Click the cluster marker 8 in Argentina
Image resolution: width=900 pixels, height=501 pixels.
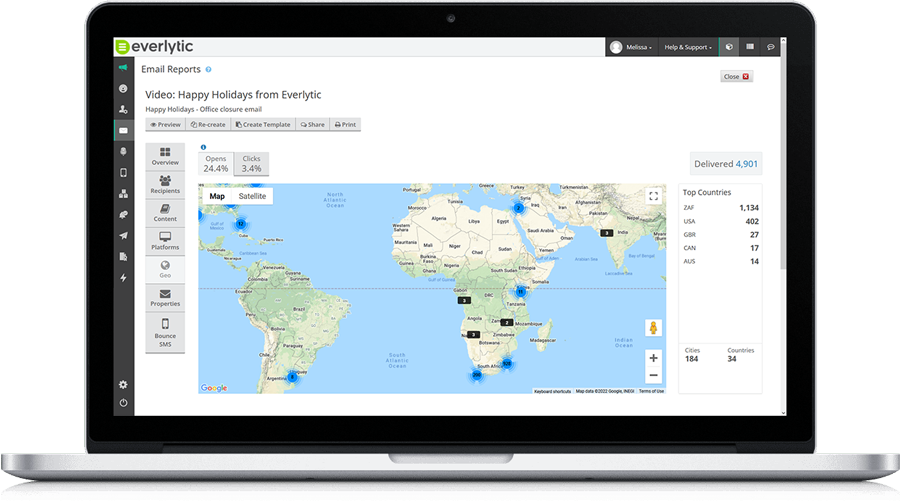(293, 377)
